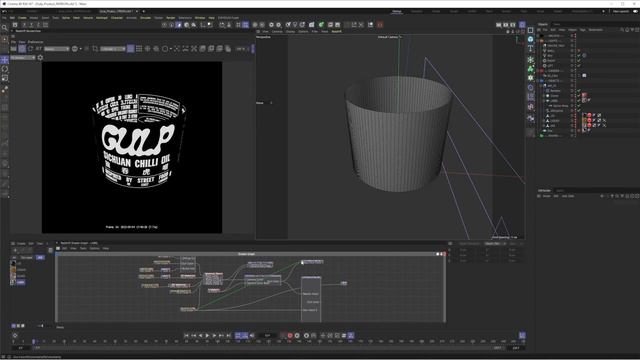Click the filter funnel icon in Object Manager
Viewport: 640px width, 360px height.
click(632, 30)
